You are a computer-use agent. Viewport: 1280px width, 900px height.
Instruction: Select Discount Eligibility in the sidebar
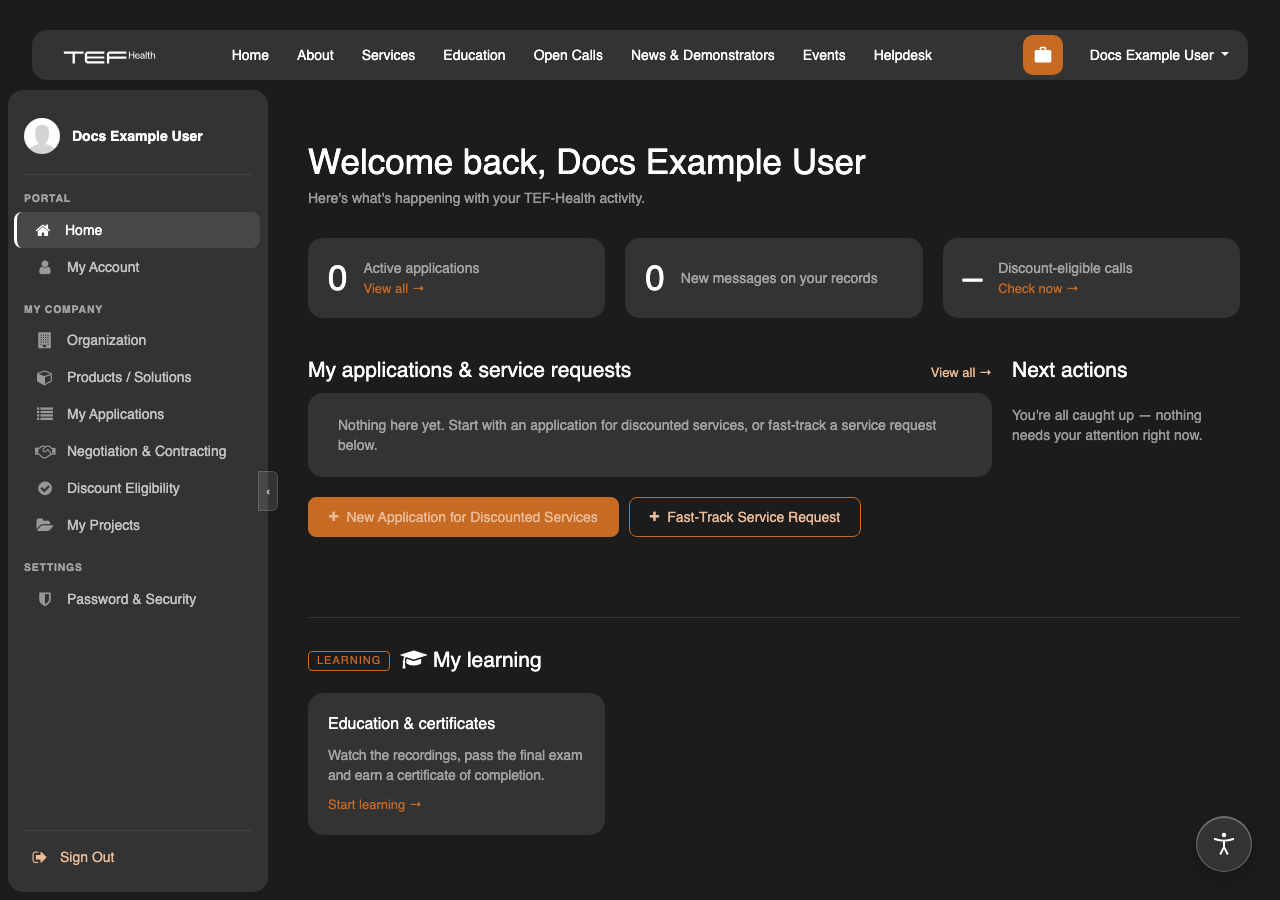pos(137,488)
